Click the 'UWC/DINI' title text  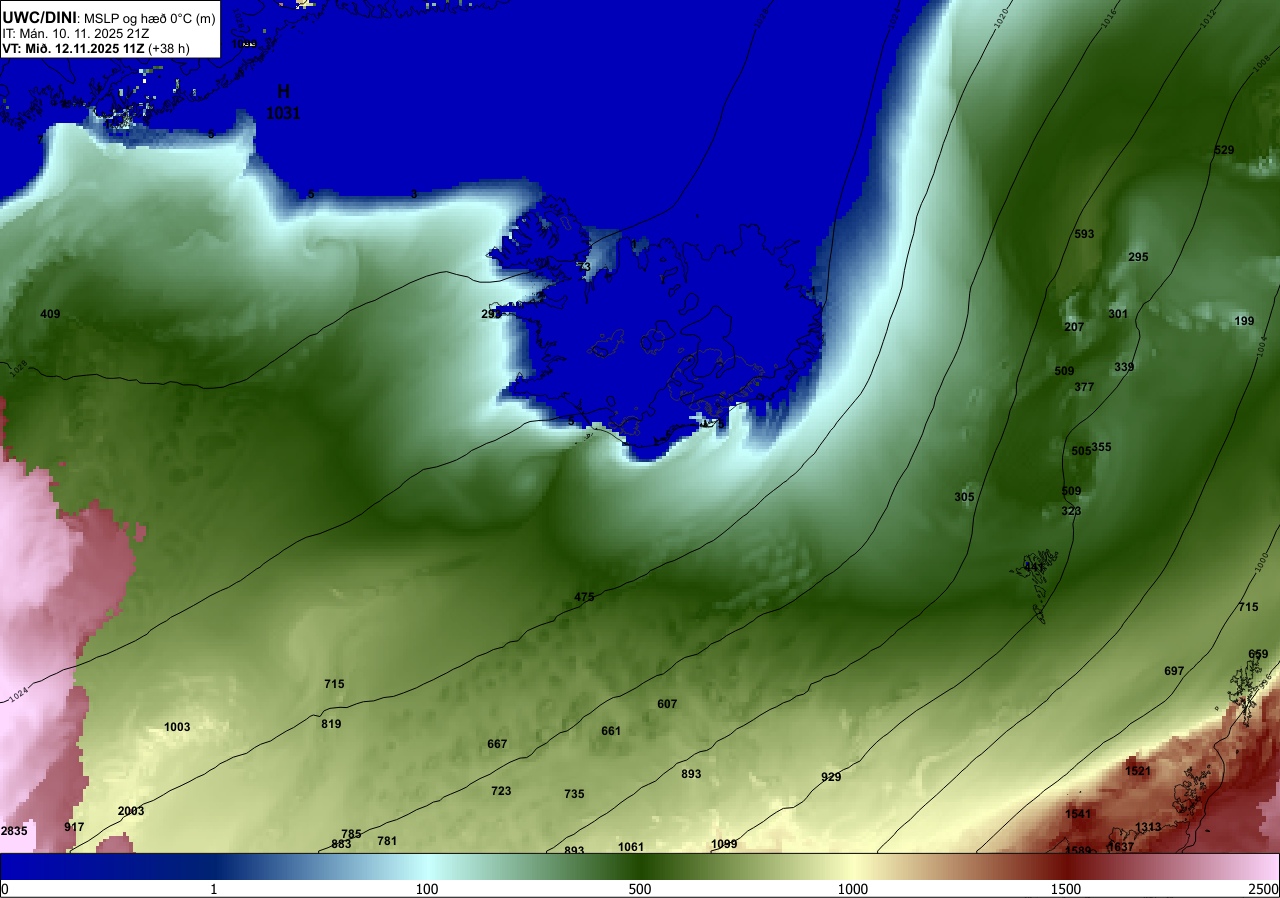pyautogui.click(x=37, y=16)
